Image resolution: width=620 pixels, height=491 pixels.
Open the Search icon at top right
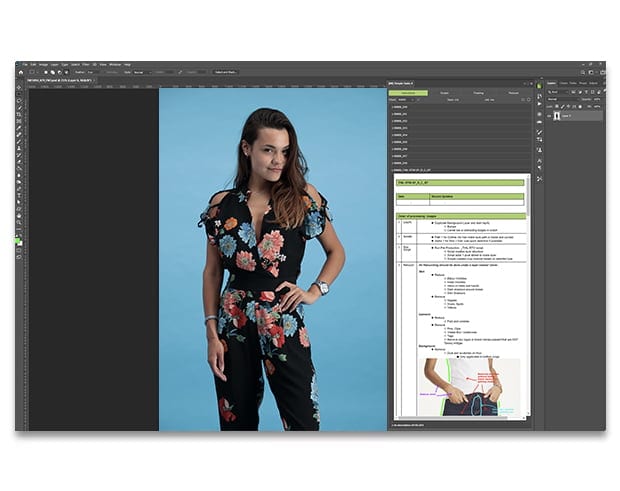click(582, 72)
